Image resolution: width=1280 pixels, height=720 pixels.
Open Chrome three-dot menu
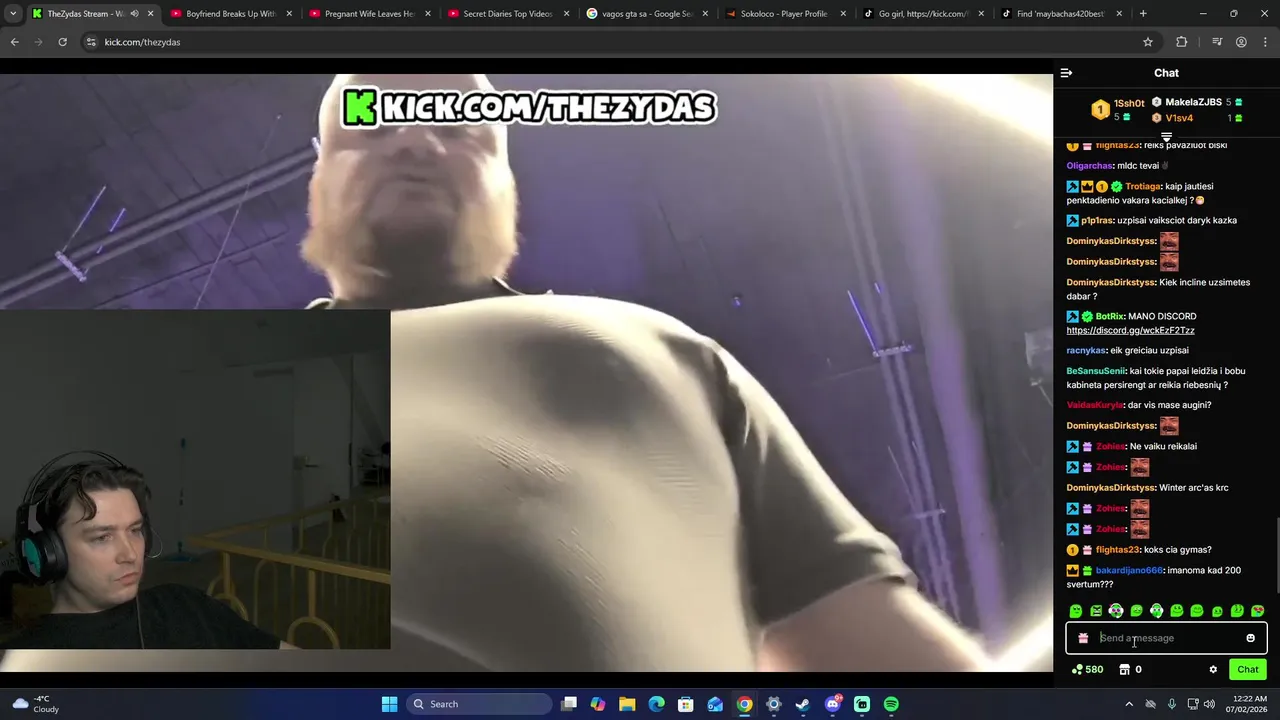(1265, 42)
